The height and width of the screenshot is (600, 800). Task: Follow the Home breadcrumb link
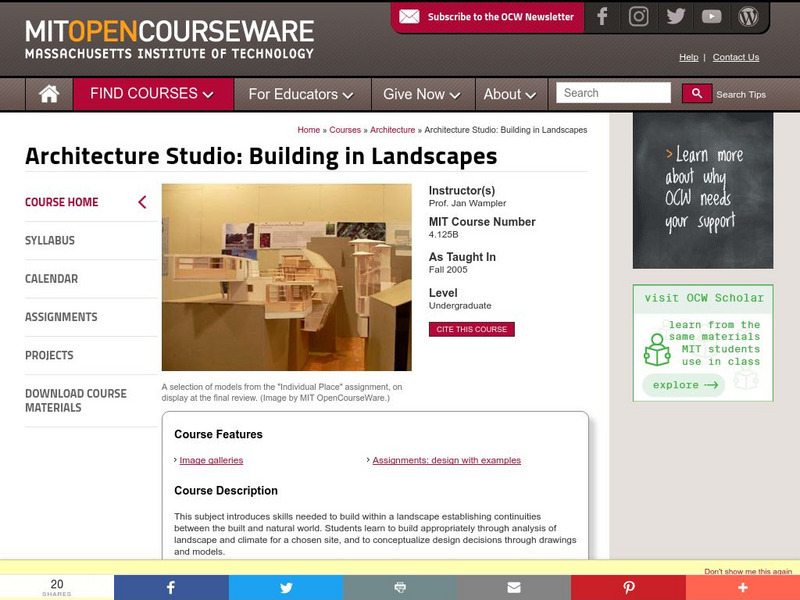309,130
